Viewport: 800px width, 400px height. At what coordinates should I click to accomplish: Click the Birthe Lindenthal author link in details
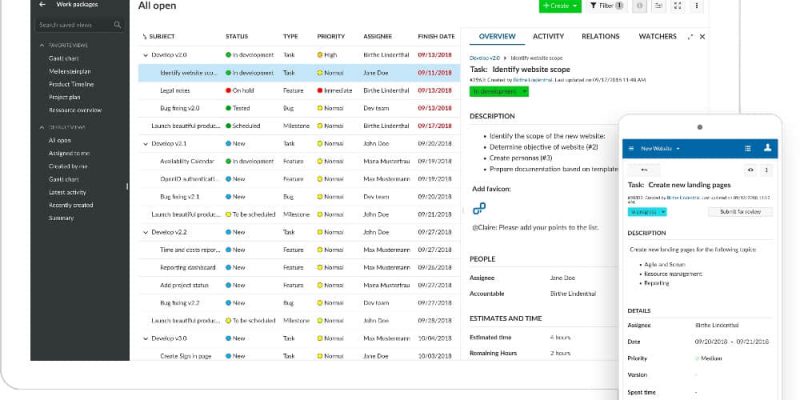pyautogui.click(x=535, y=80)
